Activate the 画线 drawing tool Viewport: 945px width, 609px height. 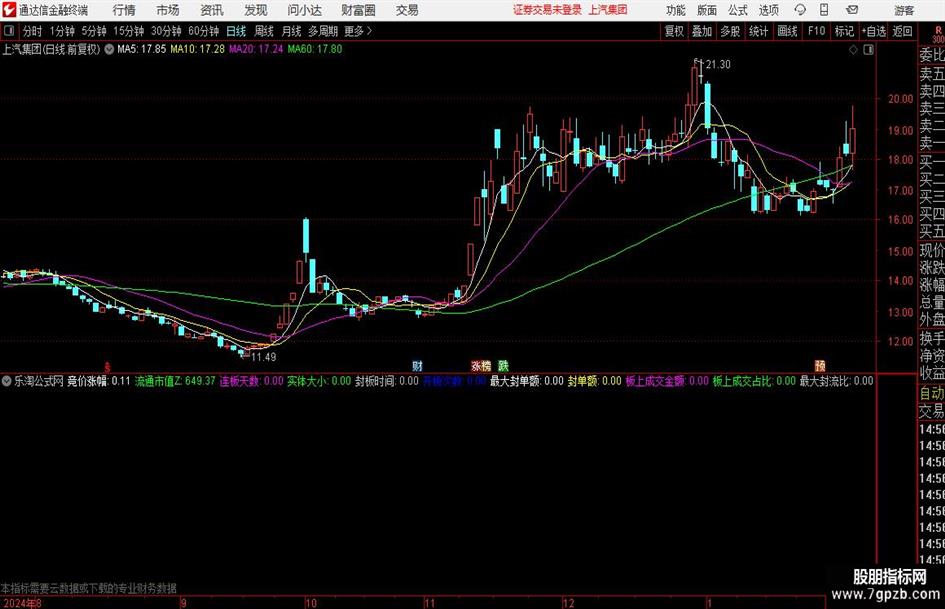pyautogui.click(x=787, y=31)
